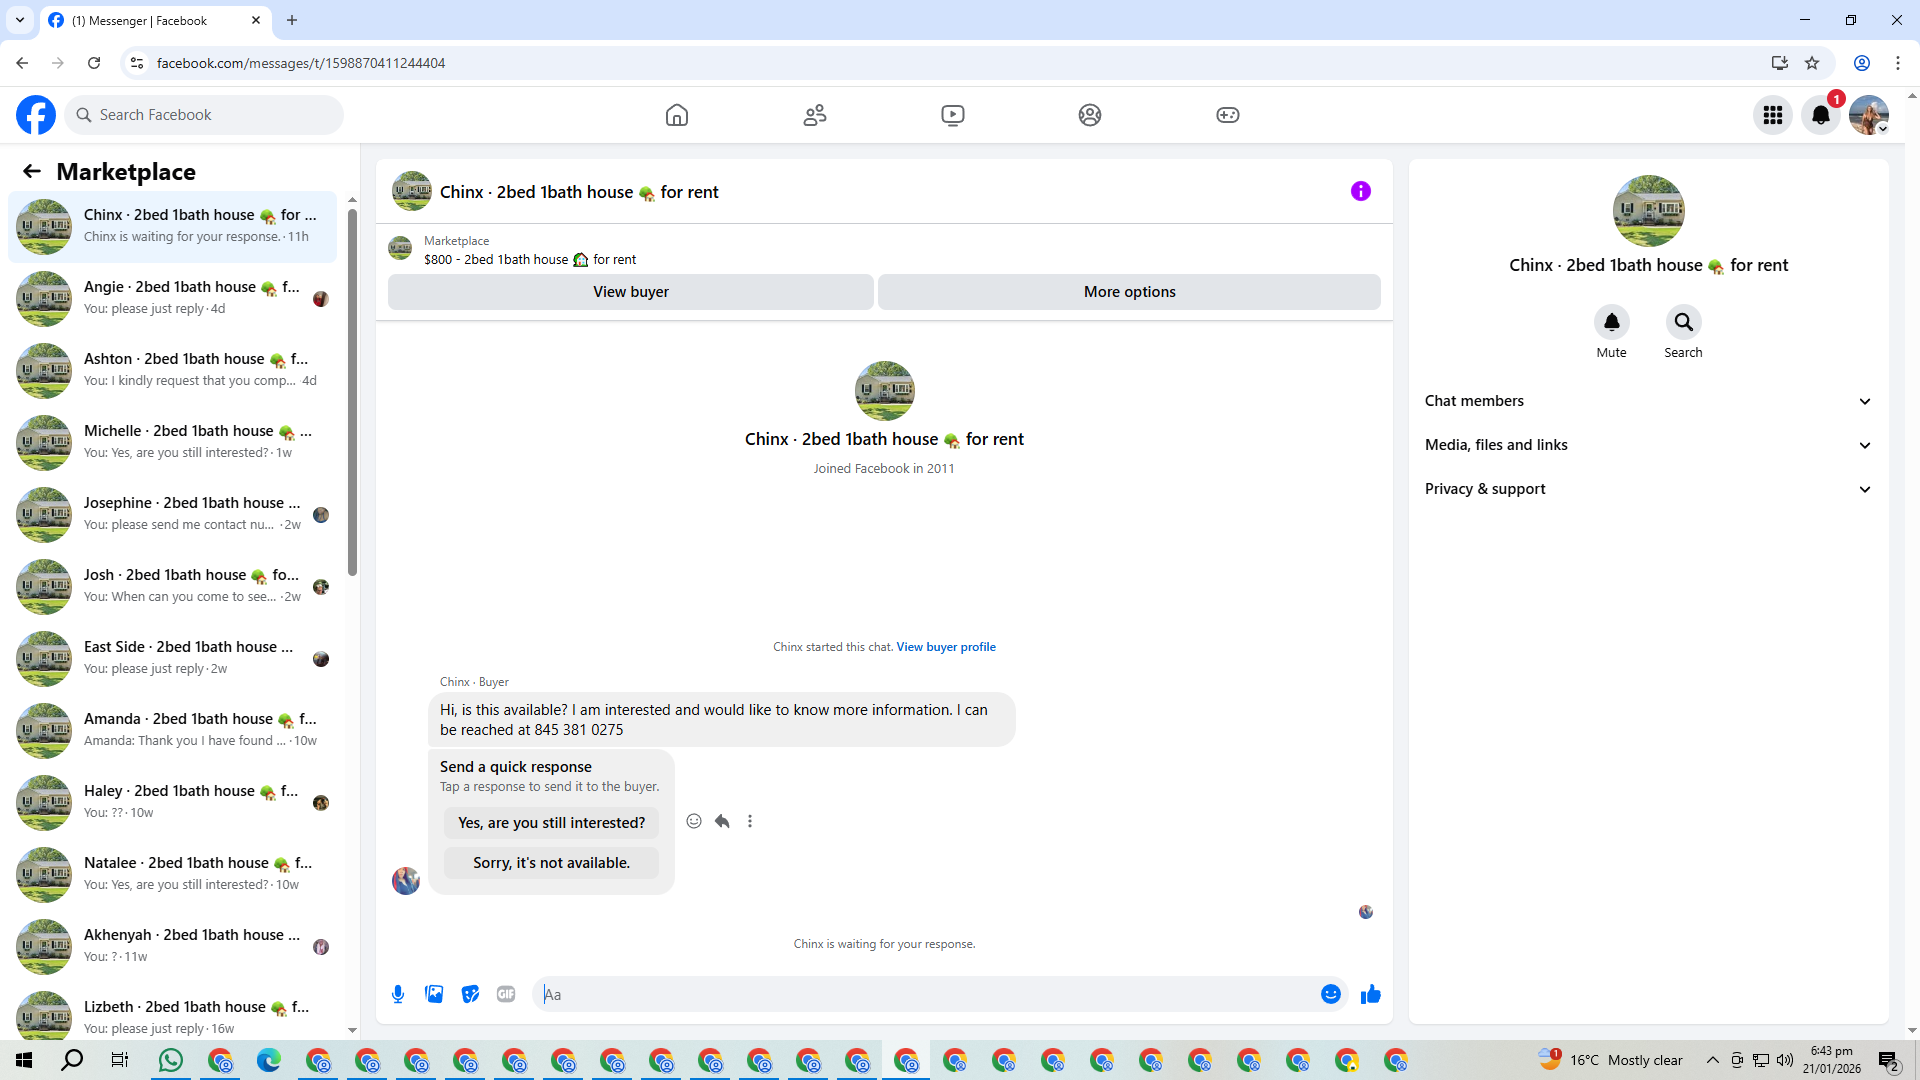The height and width of the screenshot is (1080, 1920).
Task: React to message with smiley icon
Action: (x=694, y=821)
